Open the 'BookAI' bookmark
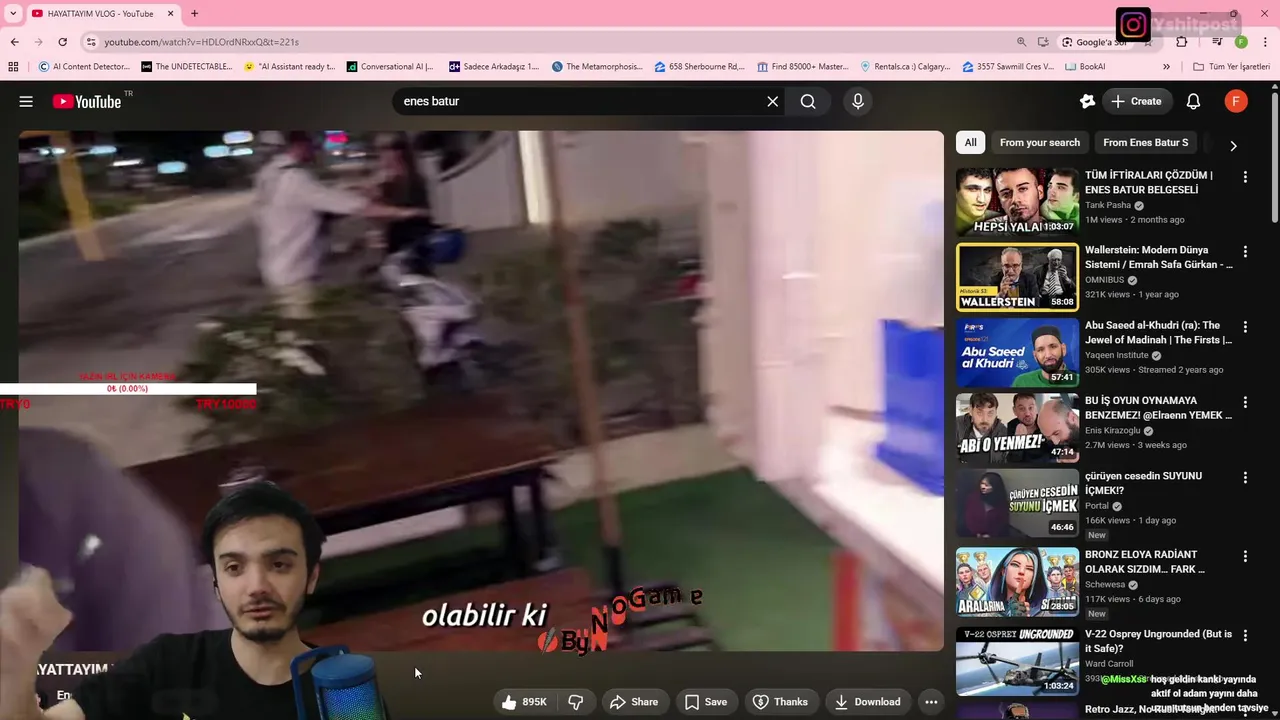This screenshot has width=1280, height=720. (x=1085, y=67)
